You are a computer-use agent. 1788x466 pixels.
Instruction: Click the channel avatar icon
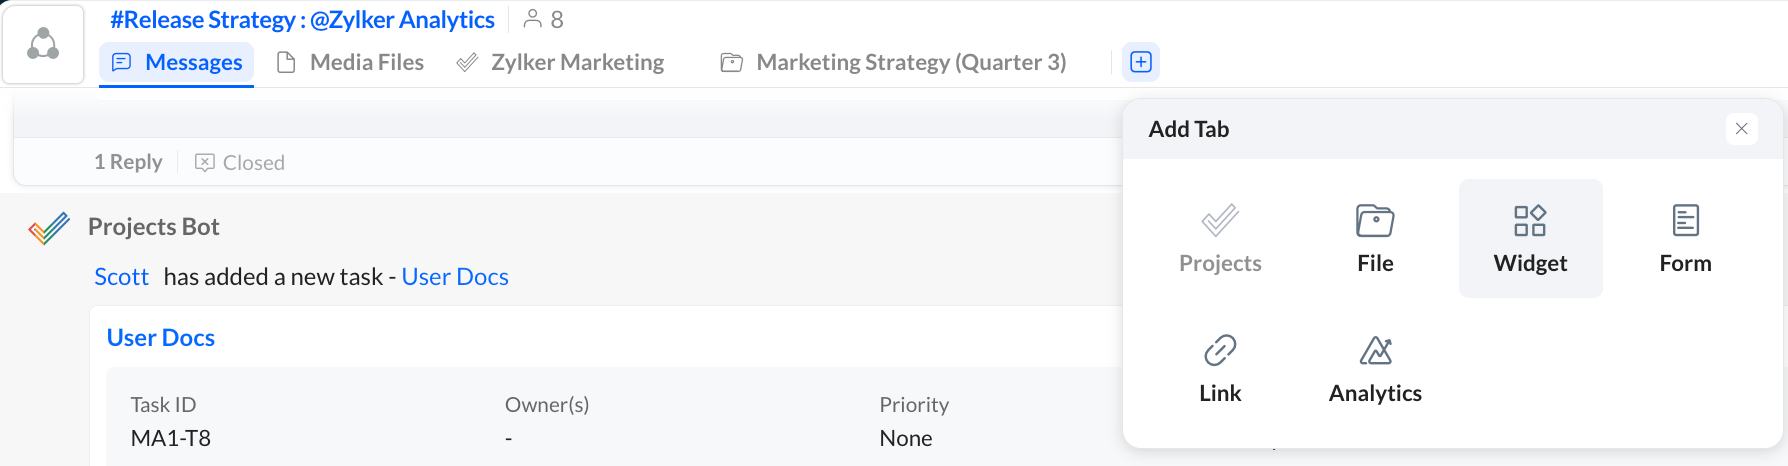pos(43,44)
